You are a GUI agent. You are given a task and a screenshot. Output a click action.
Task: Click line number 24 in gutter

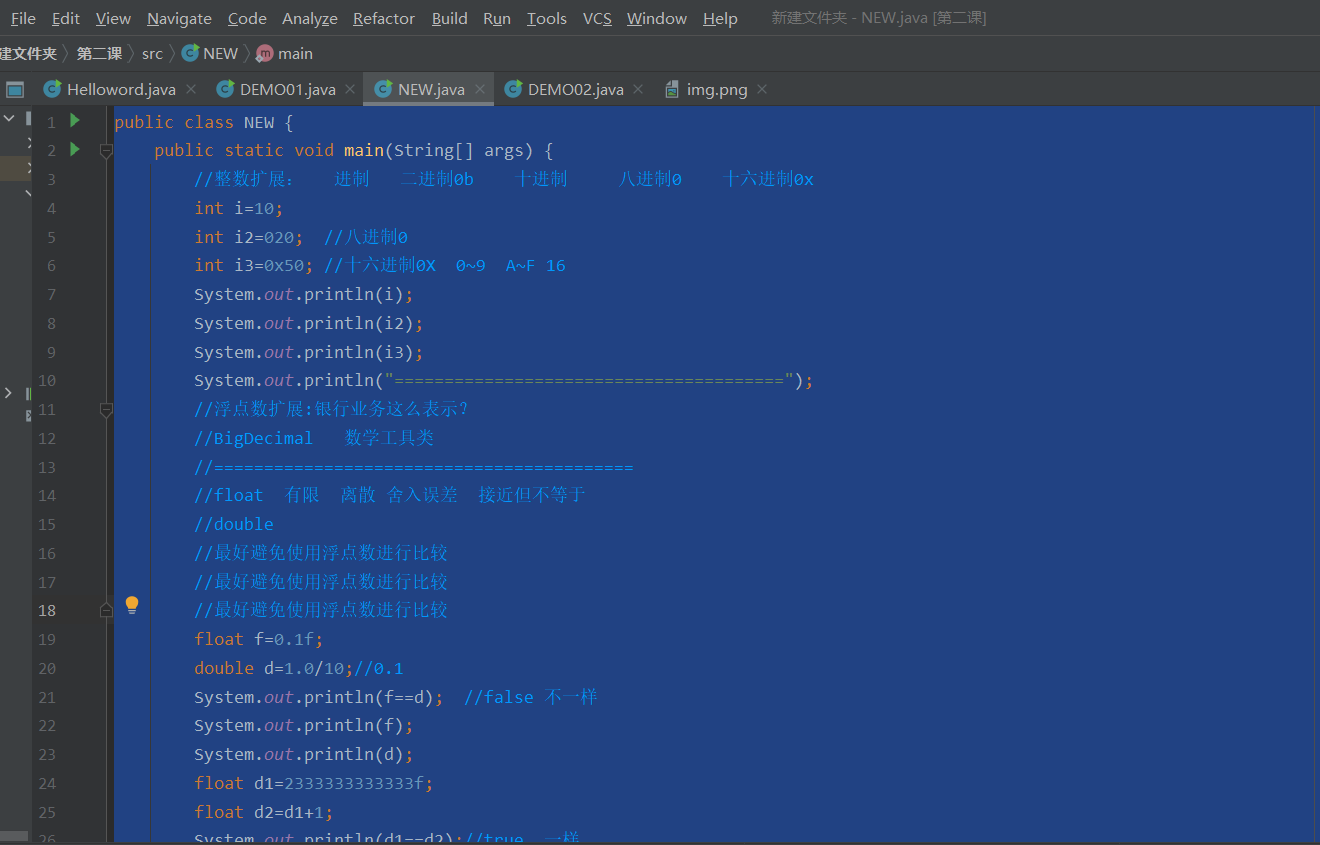click(47, 784)
